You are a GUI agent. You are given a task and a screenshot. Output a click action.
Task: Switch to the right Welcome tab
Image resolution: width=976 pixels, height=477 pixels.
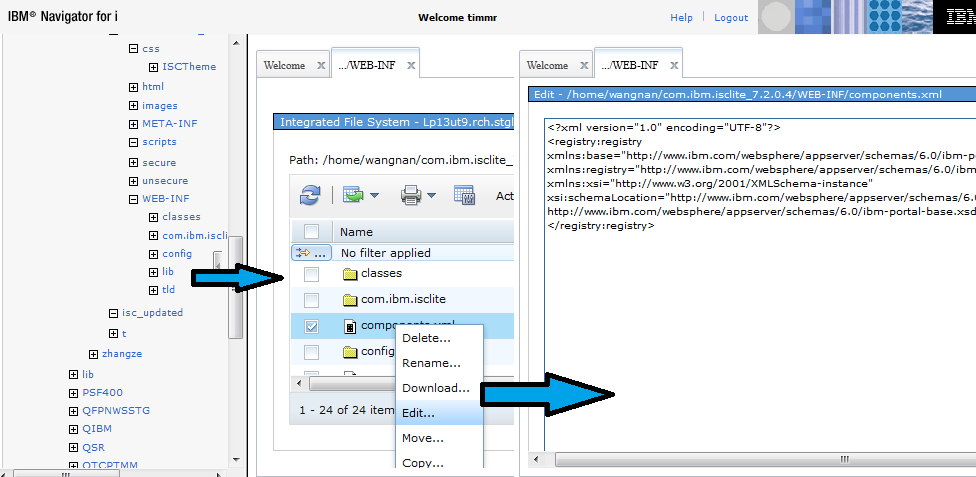pos(548,65)
